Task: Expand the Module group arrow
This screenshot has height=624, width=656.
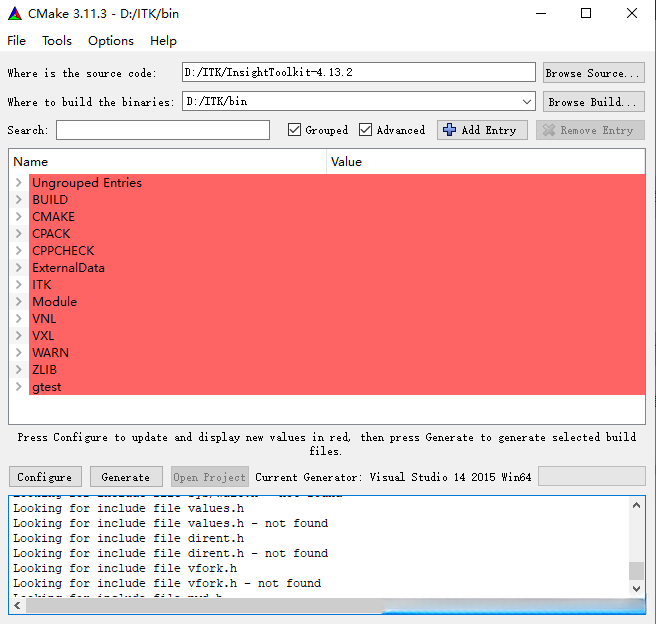Action: click(x=18, y=302)
